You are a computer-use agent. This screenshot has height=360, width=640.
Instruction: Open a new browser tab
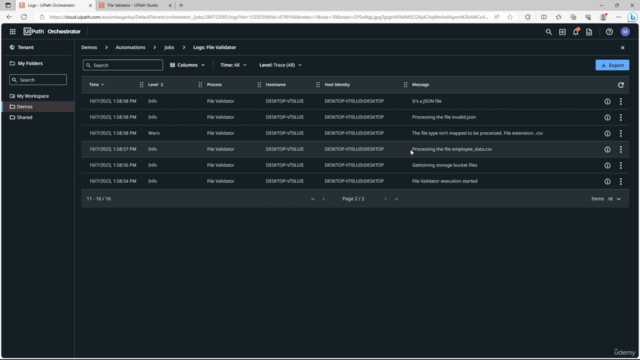coord(181,5)
